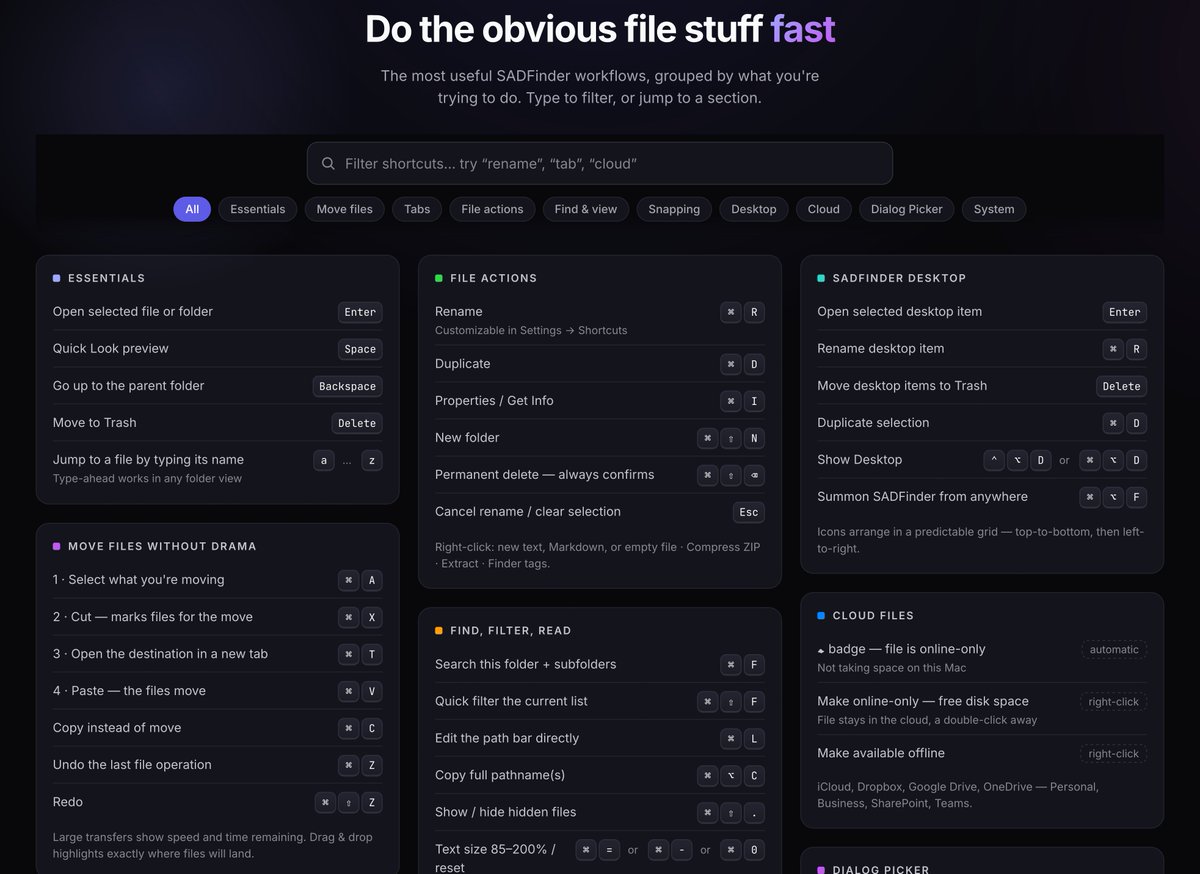Click the V key badge for Paste

tap(371, 691)
